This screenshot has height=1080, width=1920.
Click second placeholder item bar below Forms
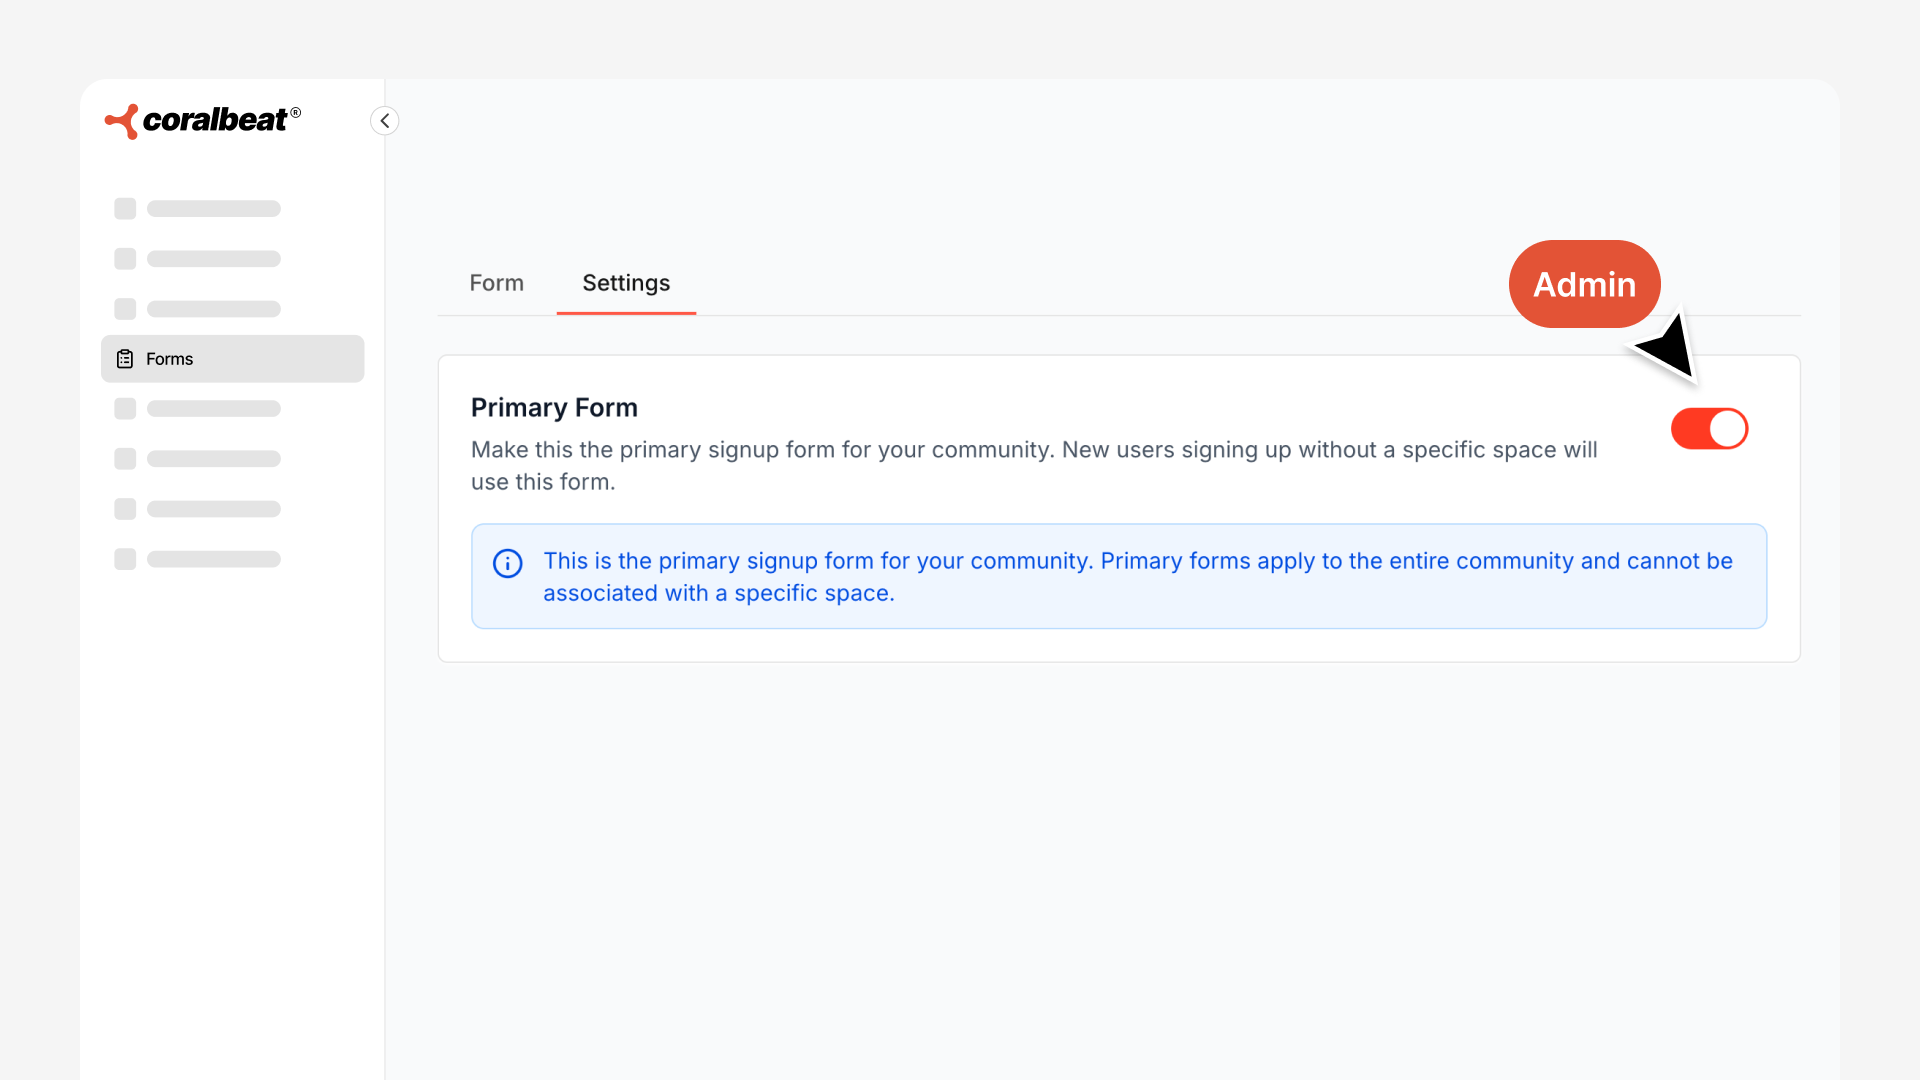coord(213,459)
